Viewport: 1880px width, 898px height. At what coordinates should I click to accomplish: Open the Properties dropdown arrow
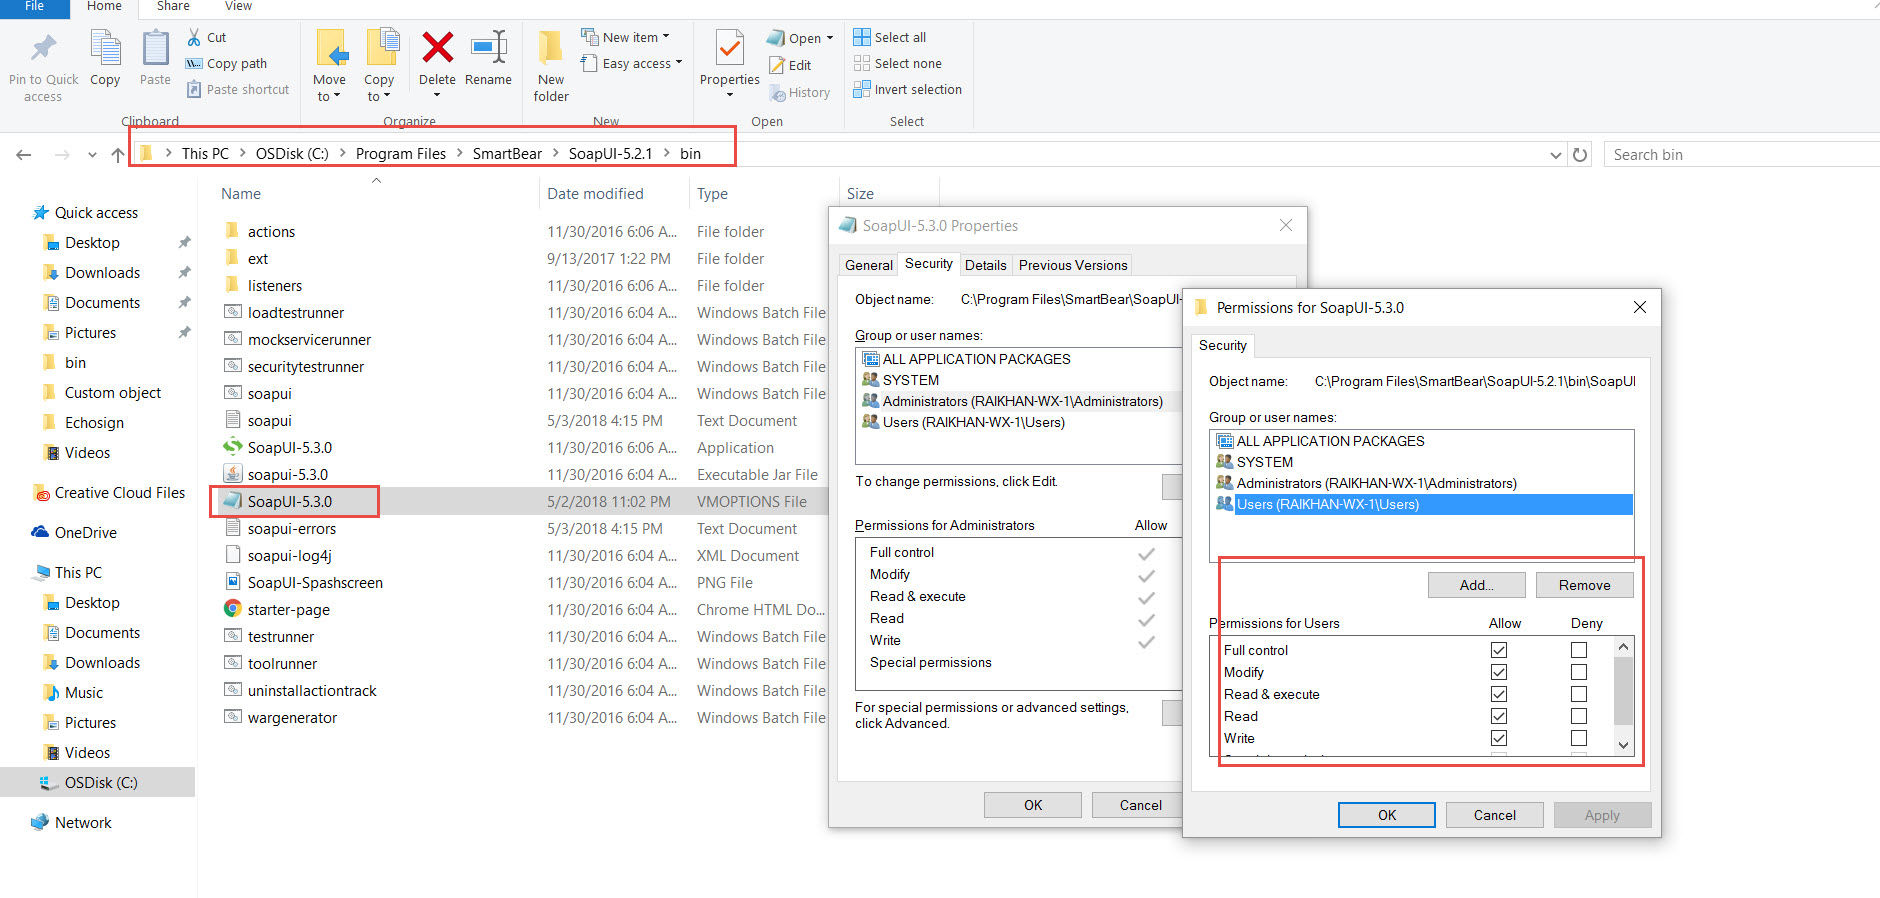pos(730,96)
